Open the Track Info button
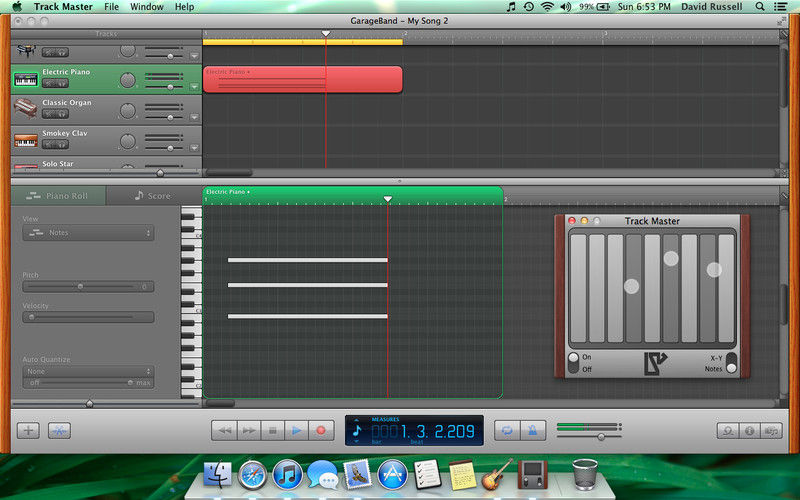This screenshot has height=500, width=800. pos(749,431)
